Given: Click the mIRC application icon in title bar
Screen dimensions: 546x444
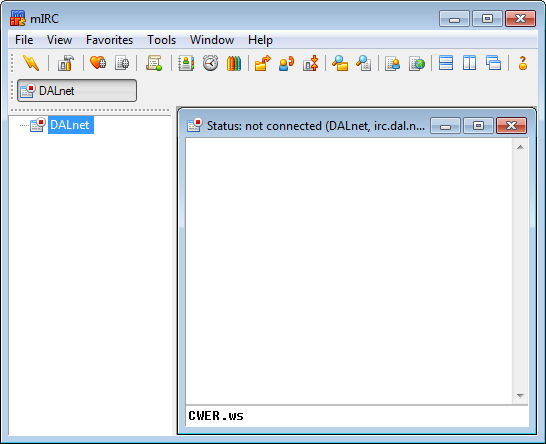Looking at the screenshot, I should (x=18, y=18).
